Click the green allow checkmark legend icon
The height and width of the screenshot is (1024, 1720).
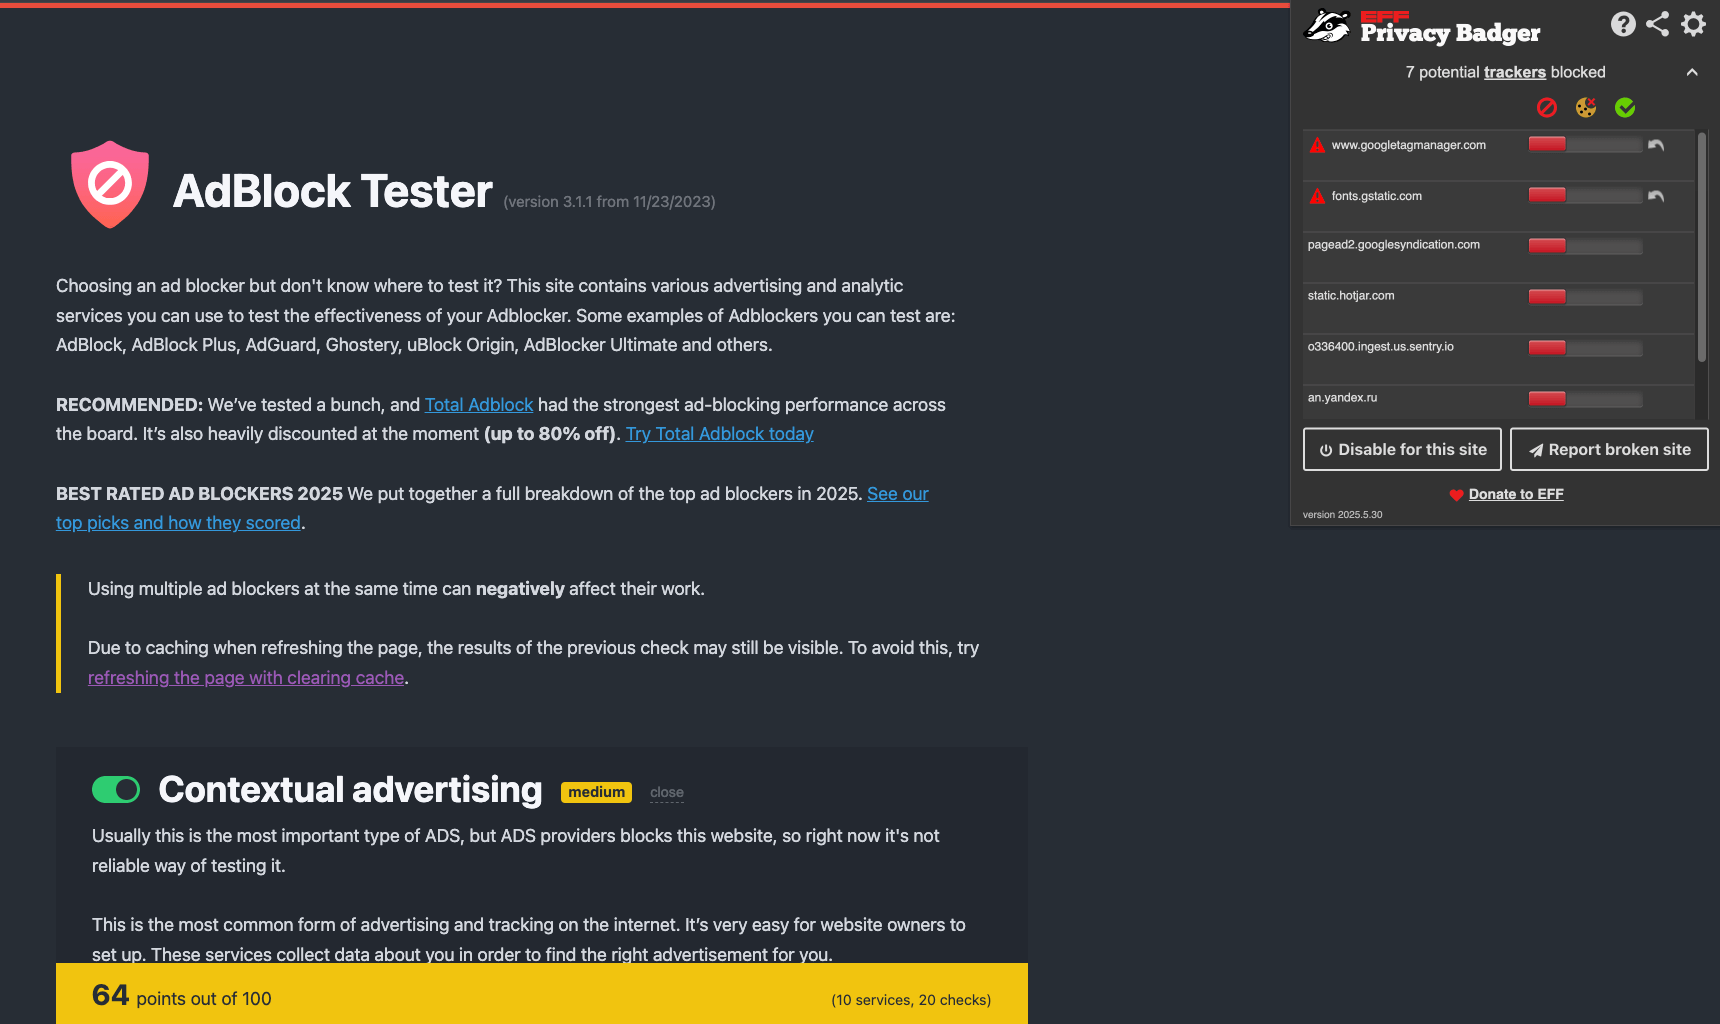(1625, 107)
